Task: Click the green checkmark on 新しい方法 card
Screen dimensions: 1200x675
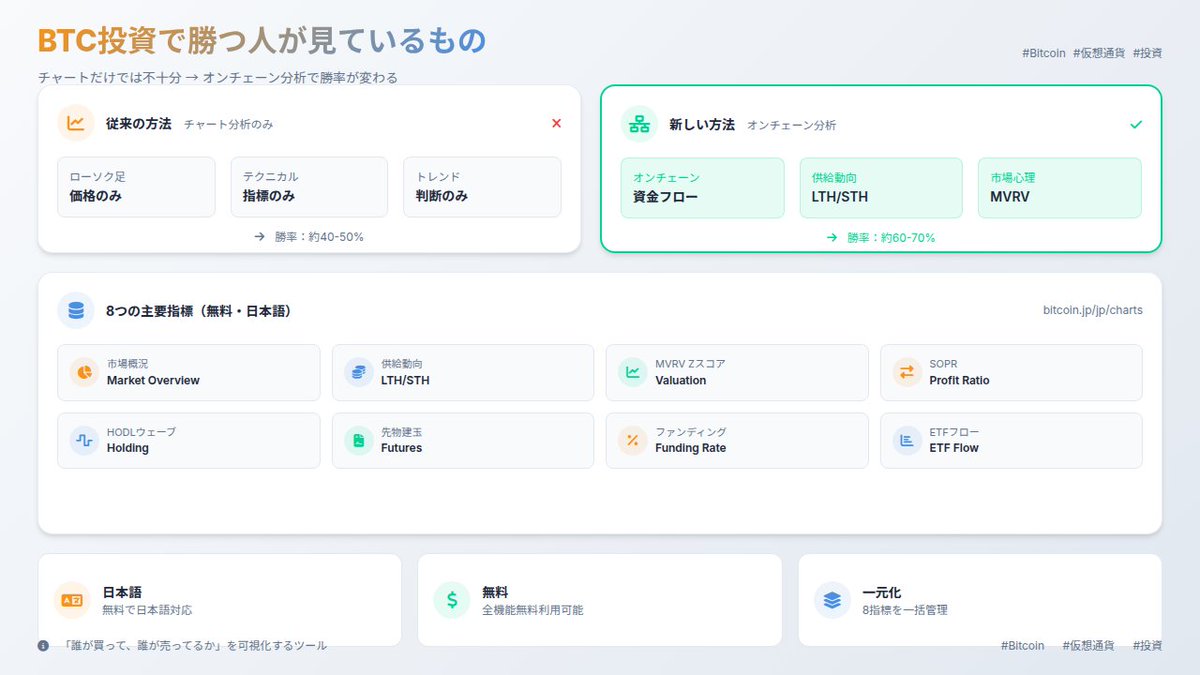Action: (1136, 125)
